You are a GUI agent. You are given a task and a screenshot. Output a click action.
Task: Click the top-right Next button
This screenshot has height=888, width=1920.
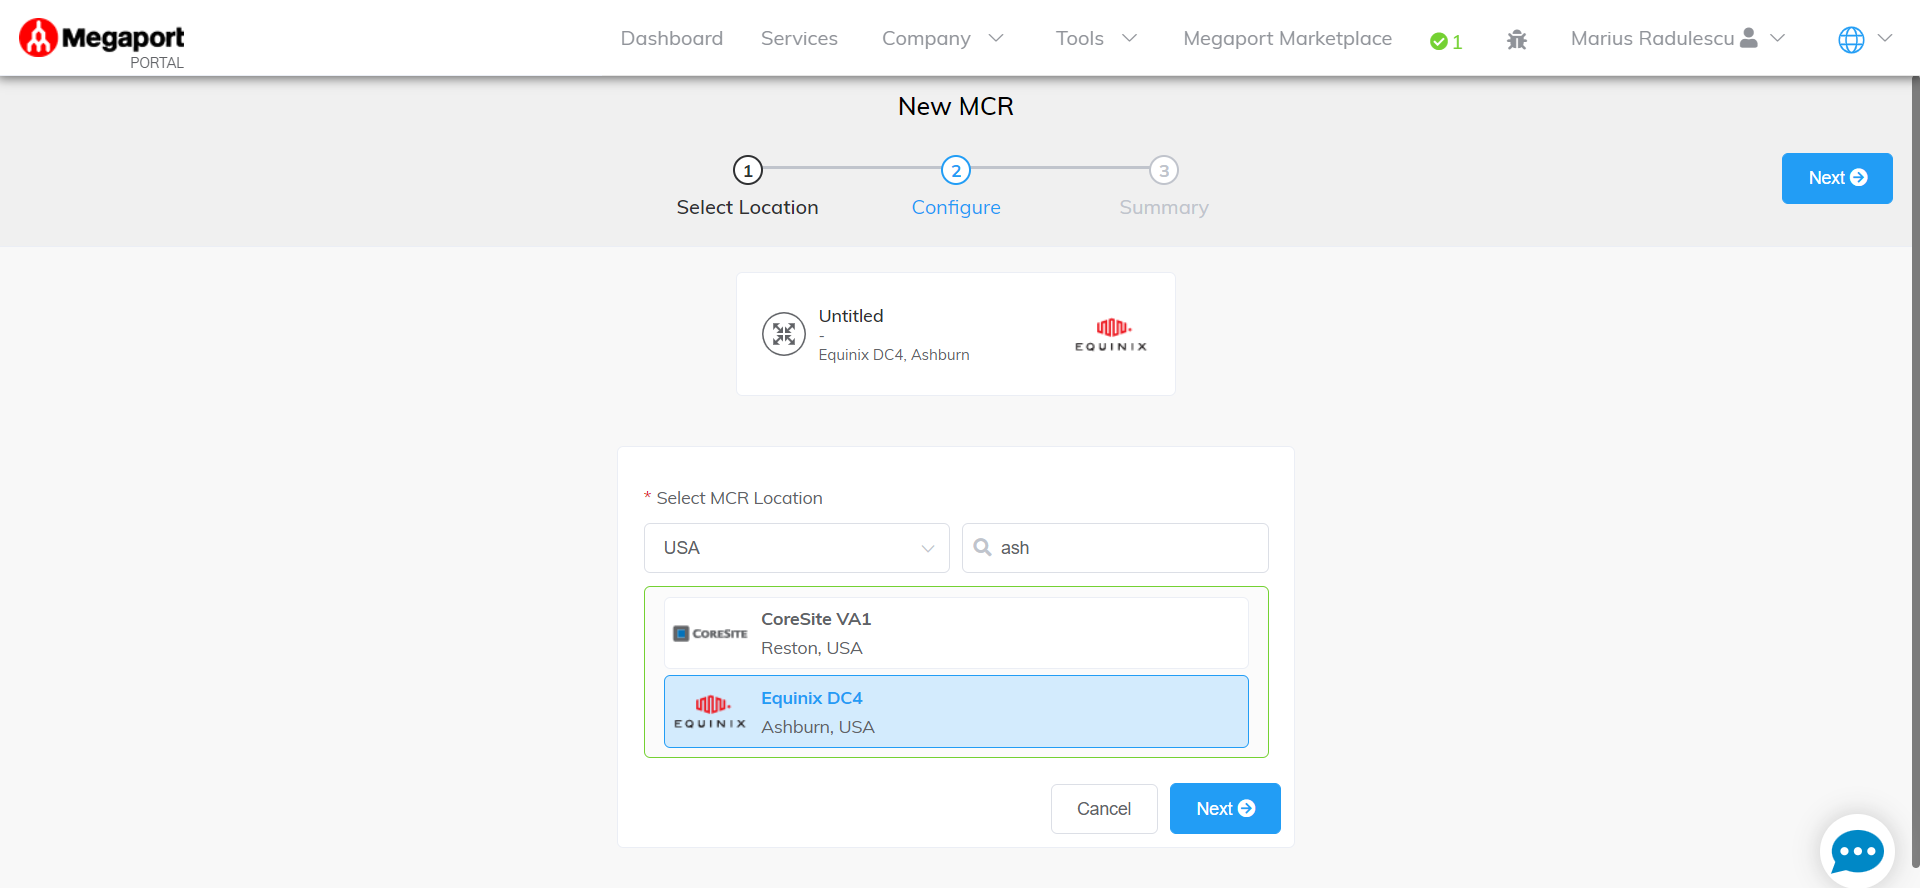click(x=1837, y=178)
